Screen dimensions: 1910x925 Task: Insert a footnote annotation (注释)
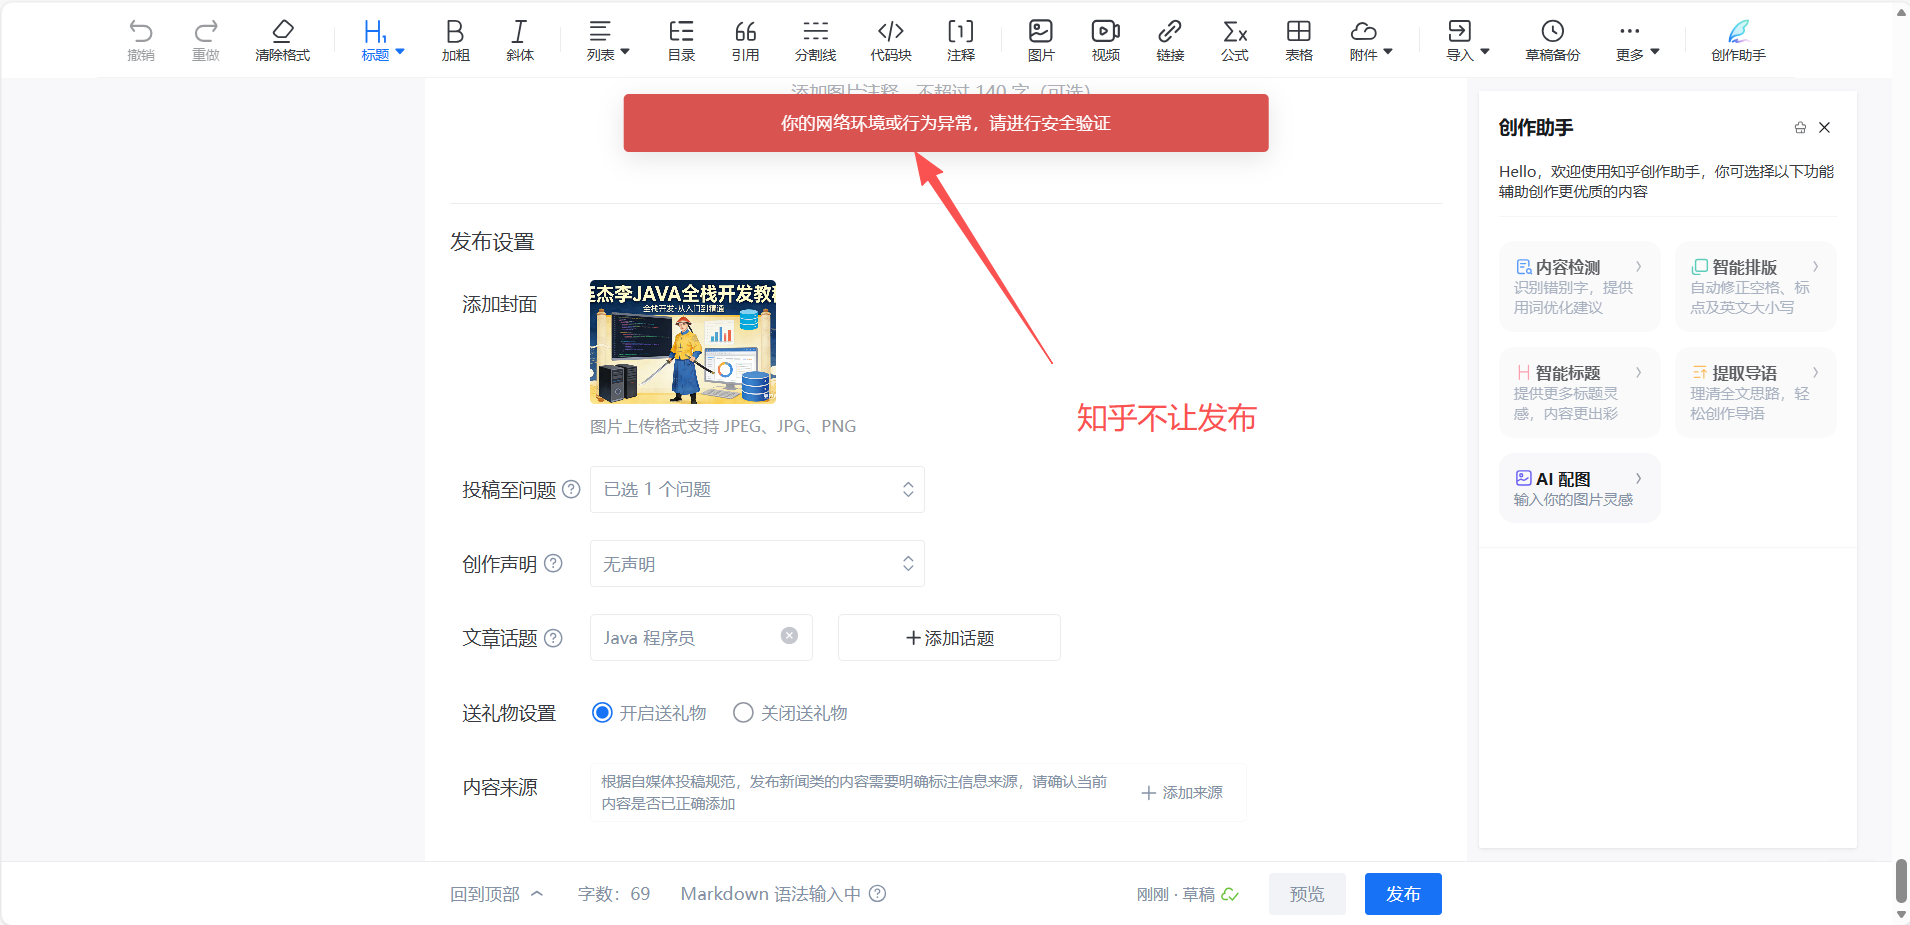tap(960, 41)
